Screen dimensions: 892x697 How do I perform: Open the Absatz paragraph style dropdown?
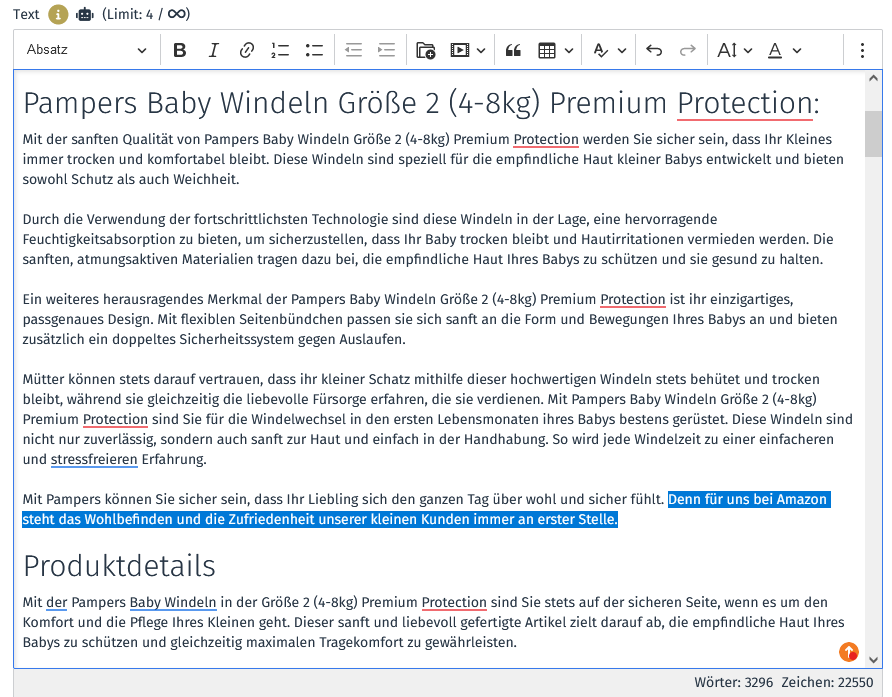(86, 50)
